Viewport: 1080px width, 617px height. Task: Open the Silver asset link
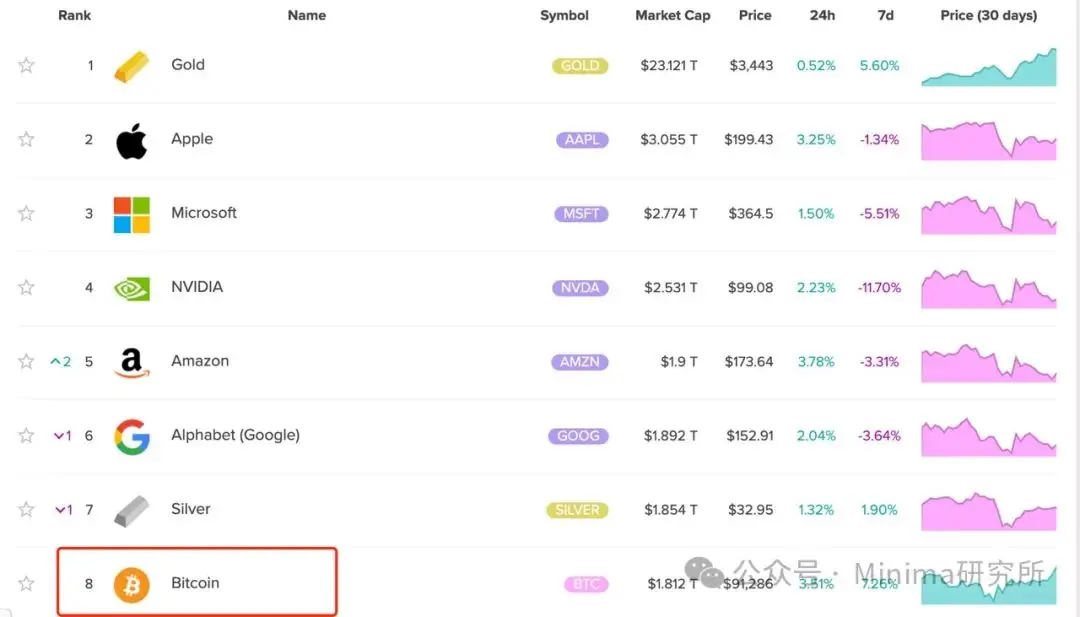coord(190,509)
